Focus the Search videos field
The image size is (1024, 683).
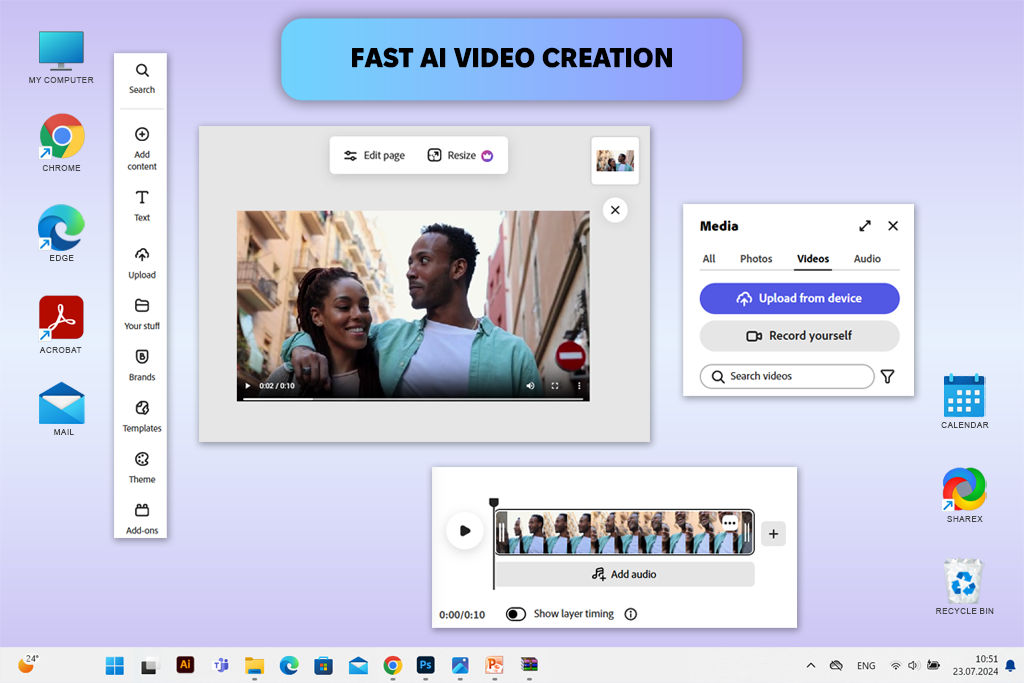[x=786, y=376]
